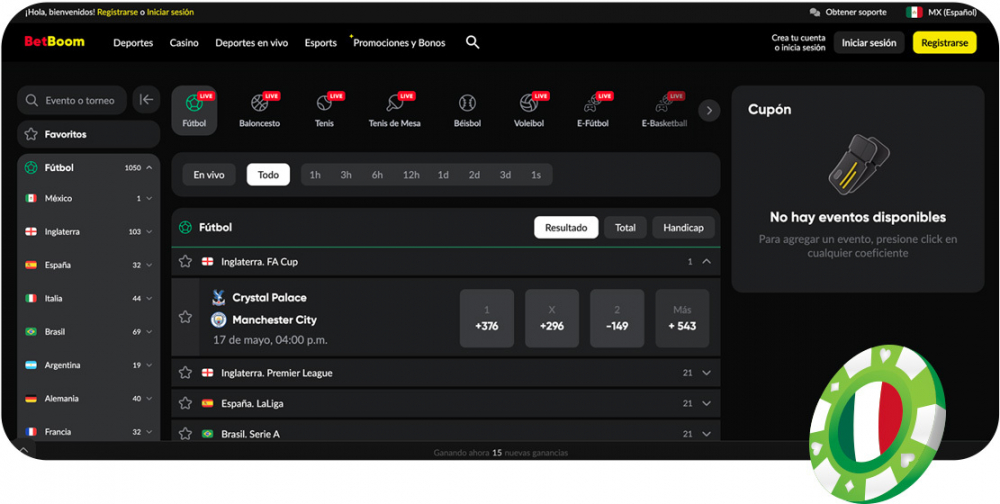Open Esports in the top menu
This screenshot has height=504, width=1000.
pos(321,43)
